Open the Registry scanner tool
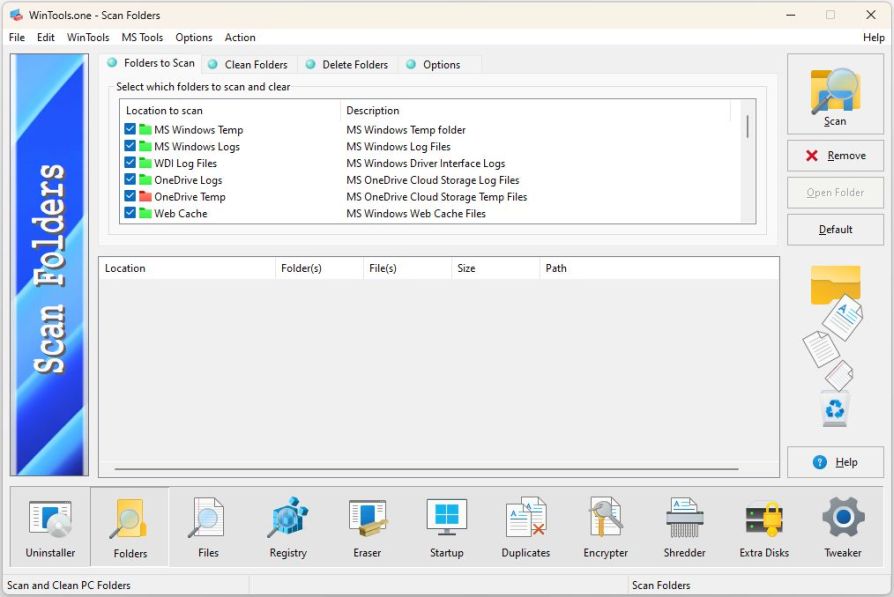This screenshot has width=894, height=597. pyautogui.click(x=288, y=527)
